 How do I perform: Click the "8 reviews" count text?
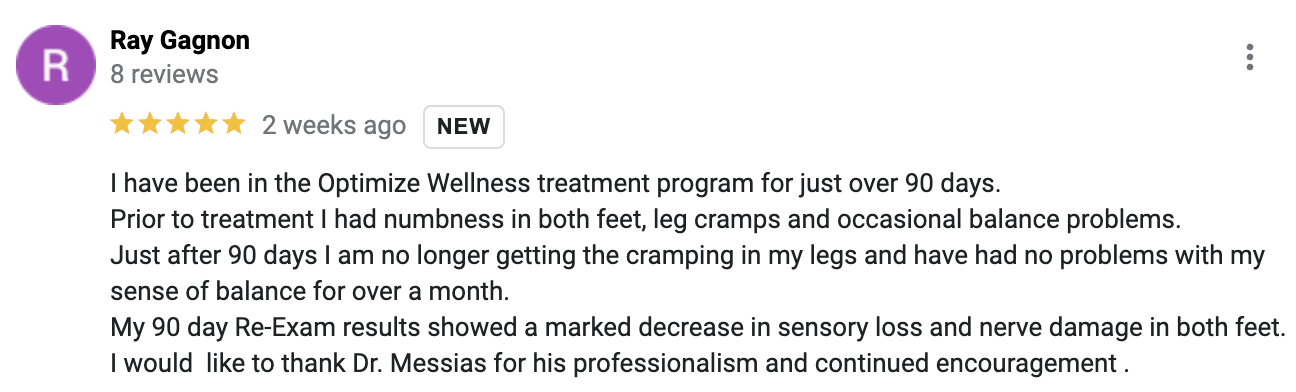click(164, 74)
